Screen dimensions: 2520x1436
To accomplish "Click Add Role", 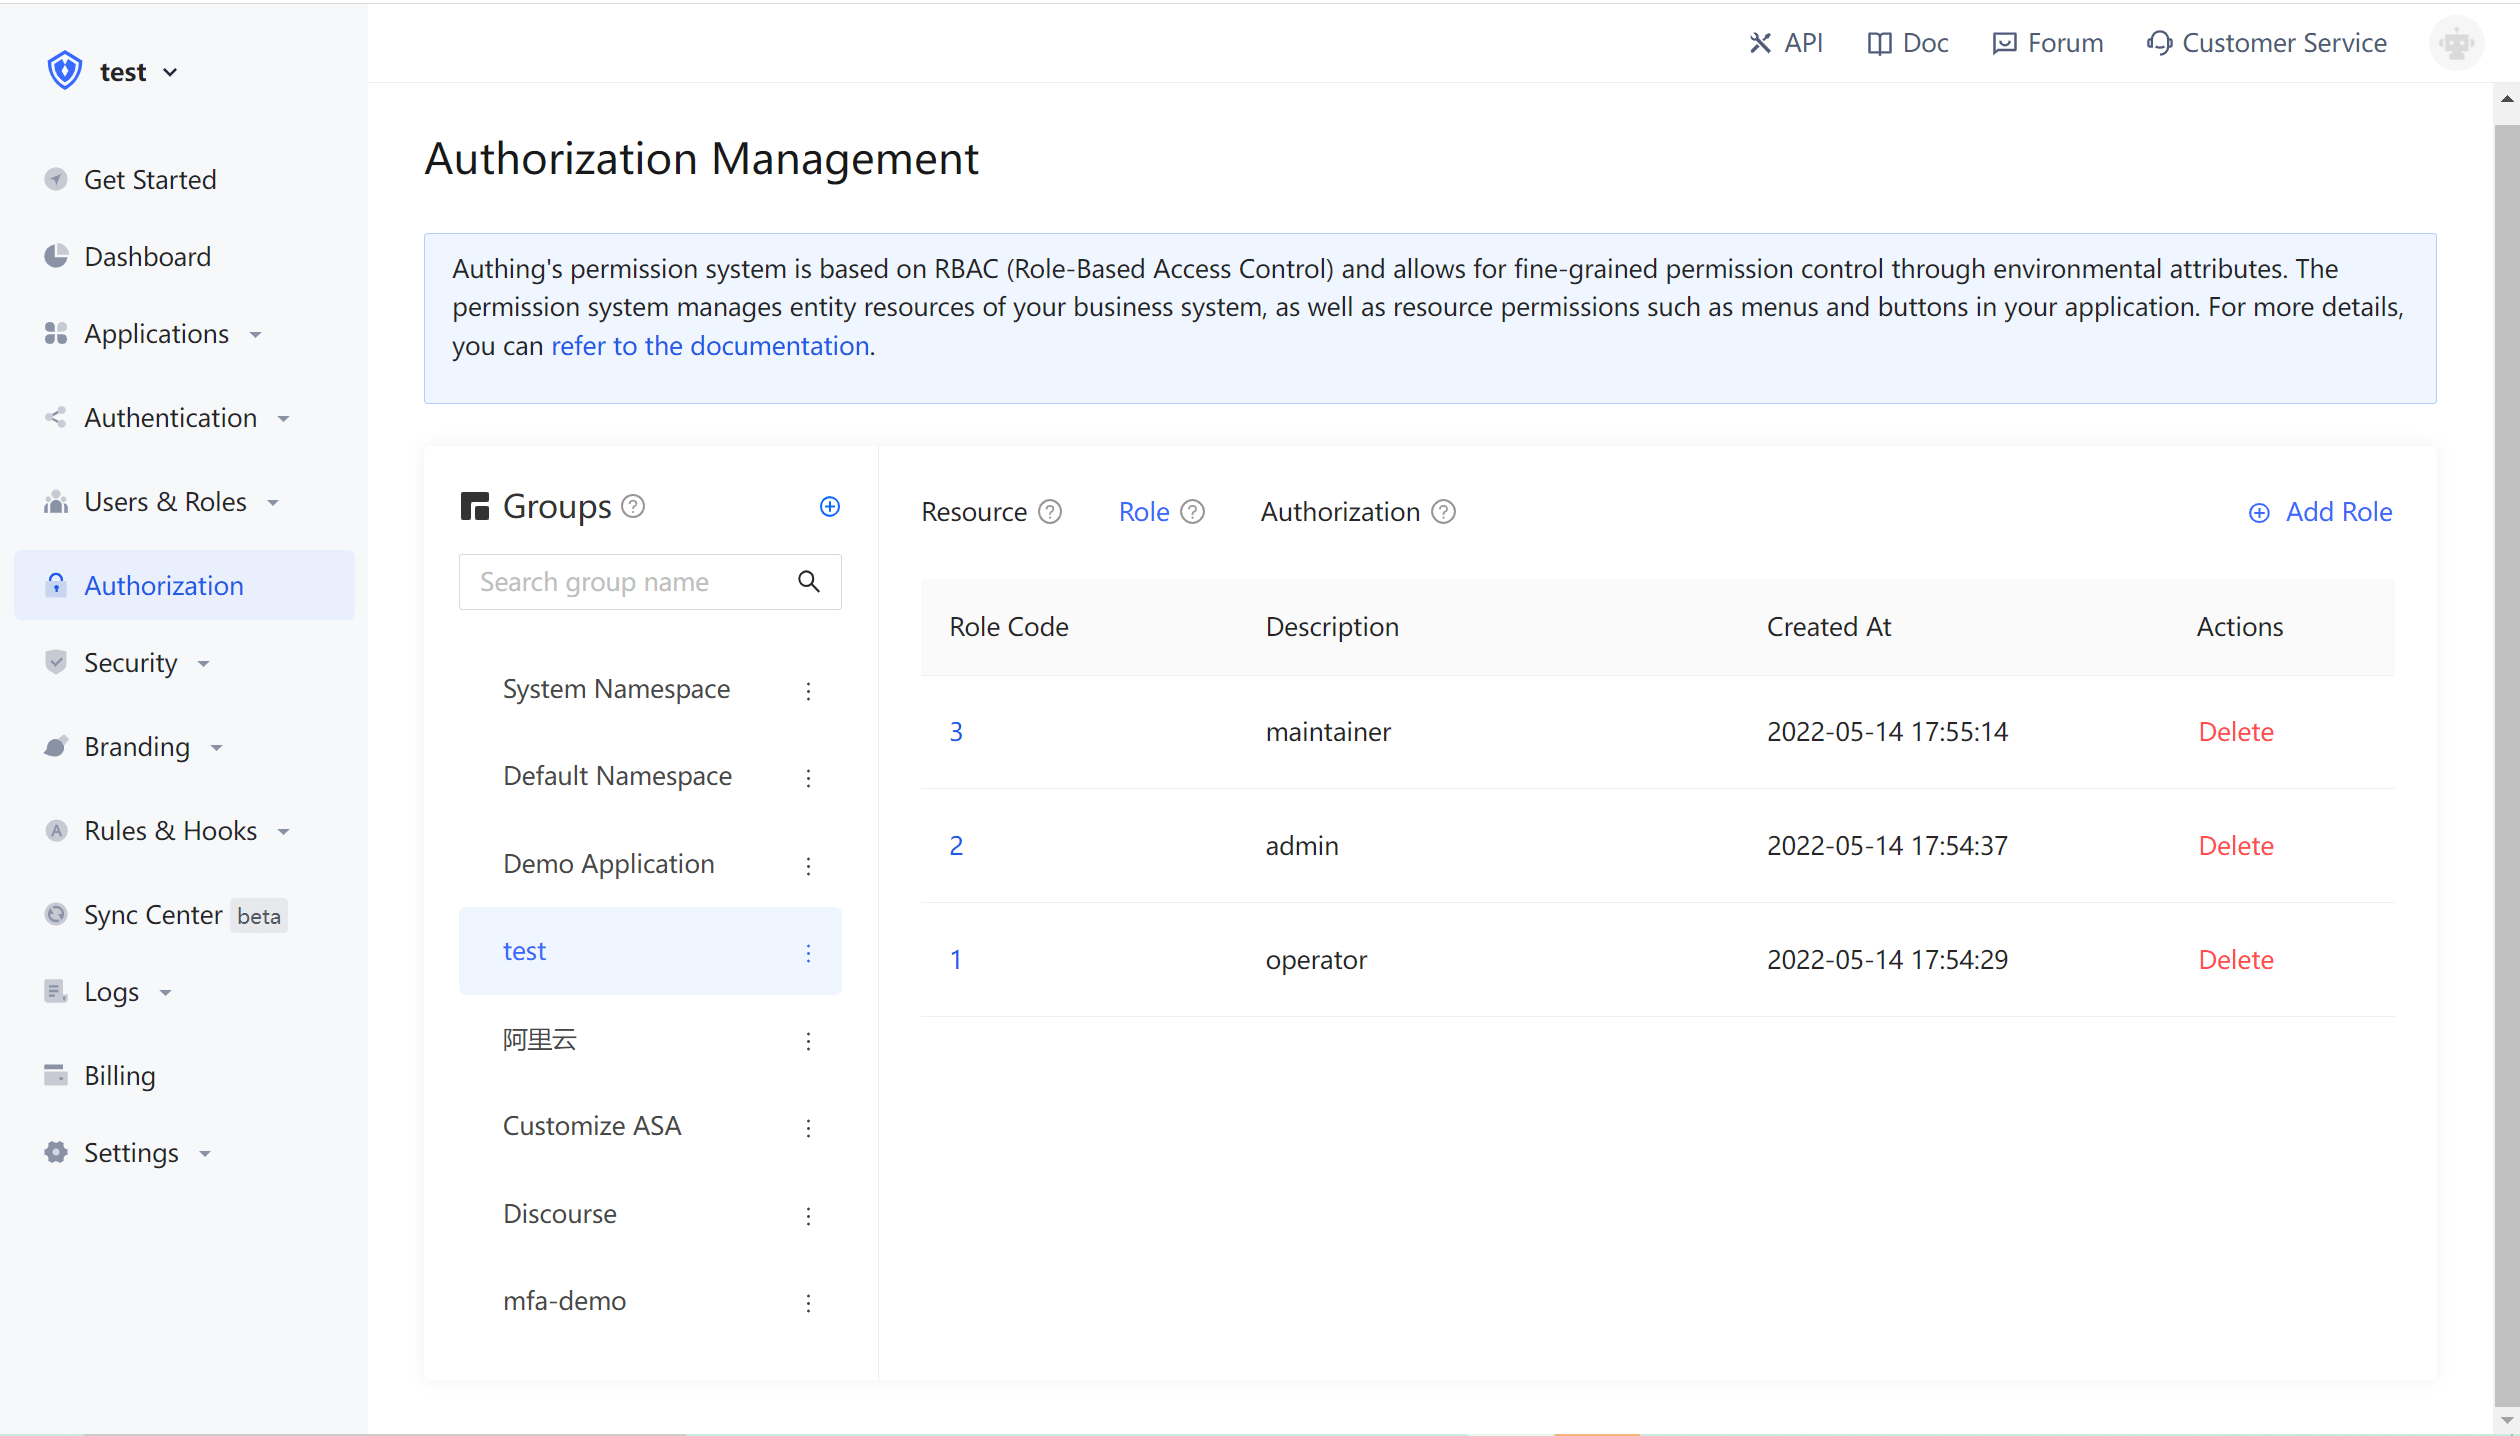I will [2320, 511].
